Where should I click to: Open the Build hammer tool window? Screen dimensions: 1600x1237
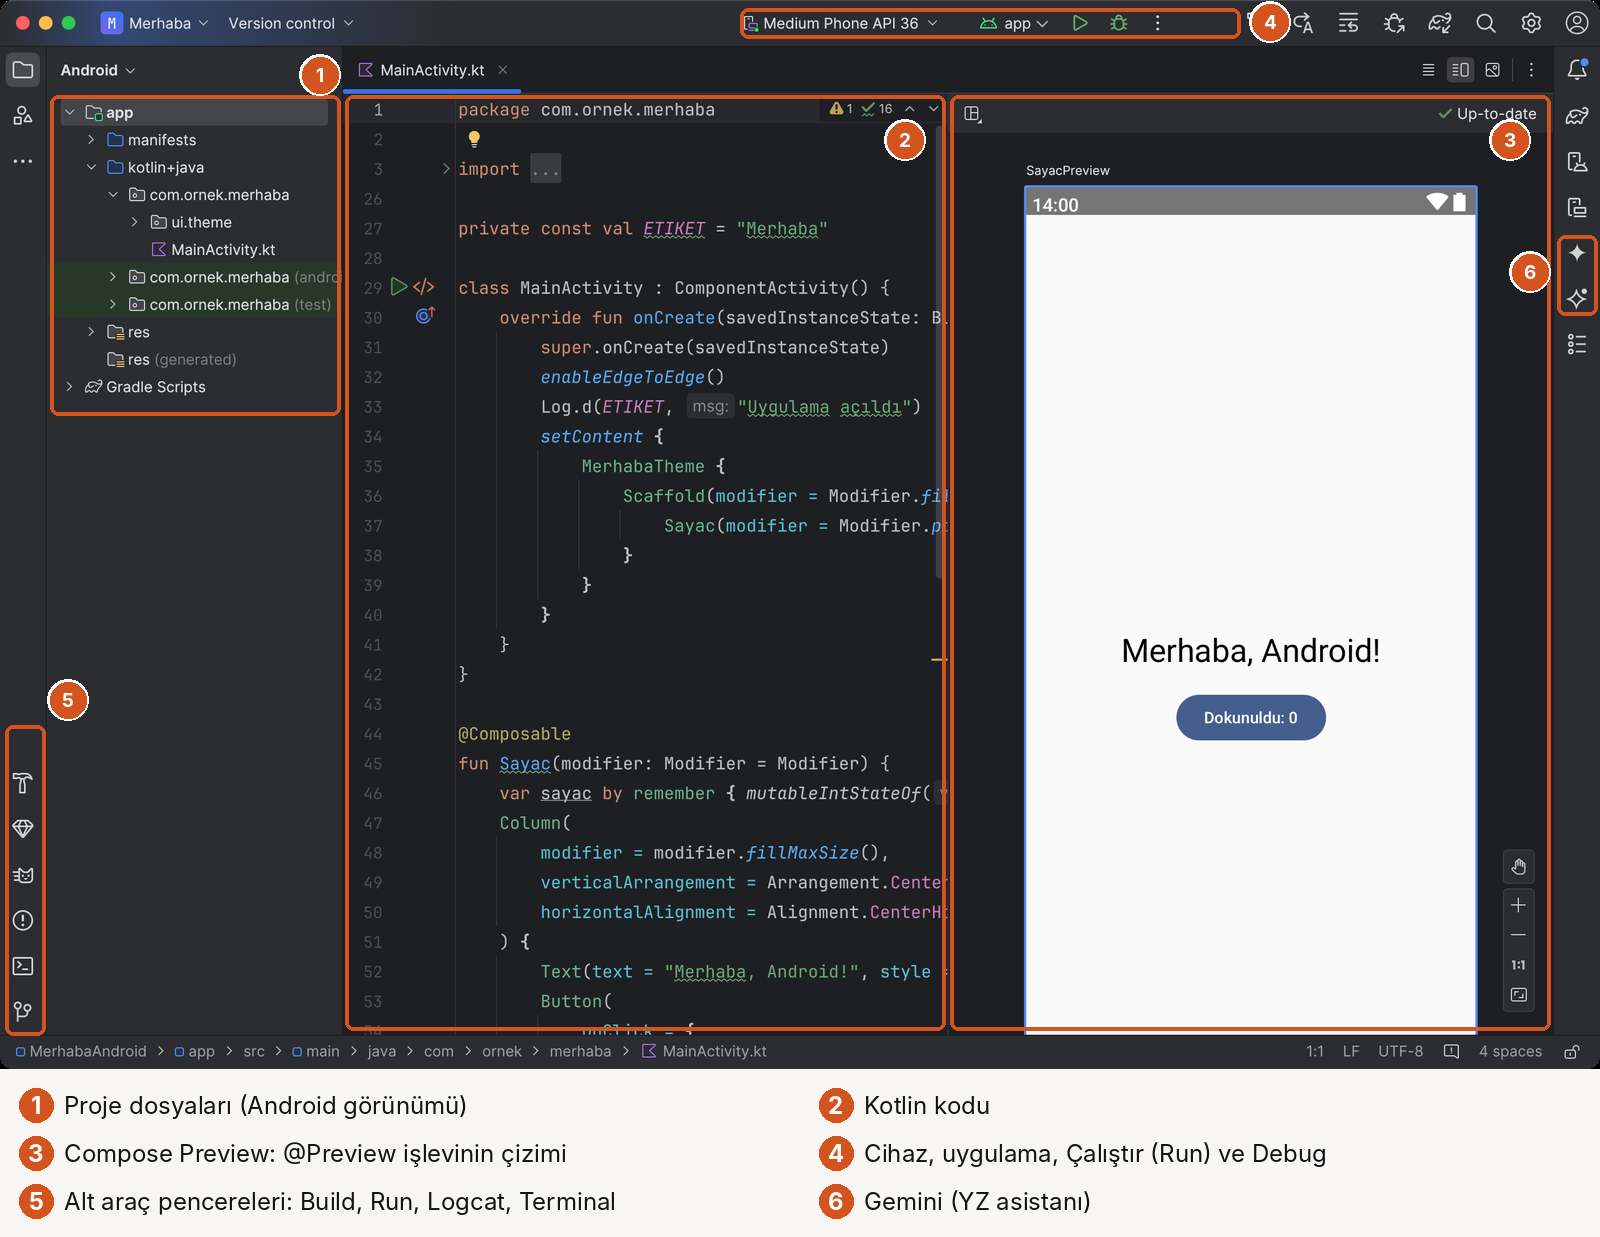click(x=23, y=783)
